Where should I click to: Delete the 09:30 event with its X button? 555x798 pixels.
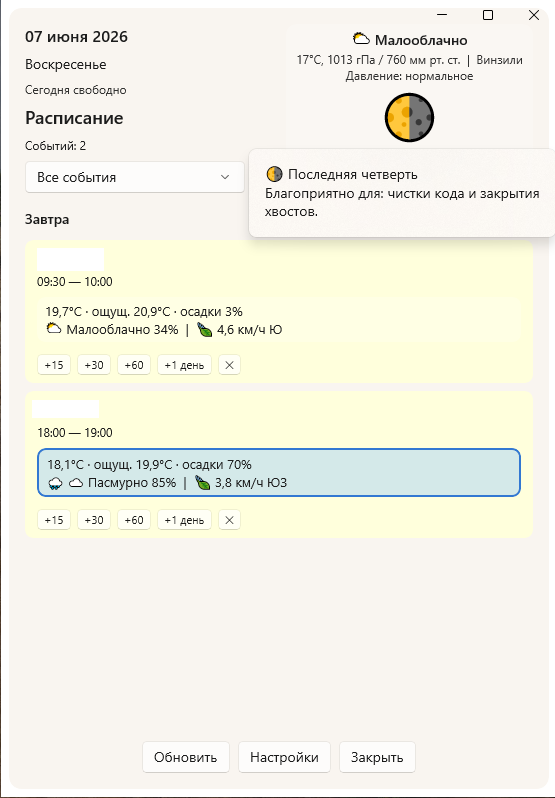229,365
